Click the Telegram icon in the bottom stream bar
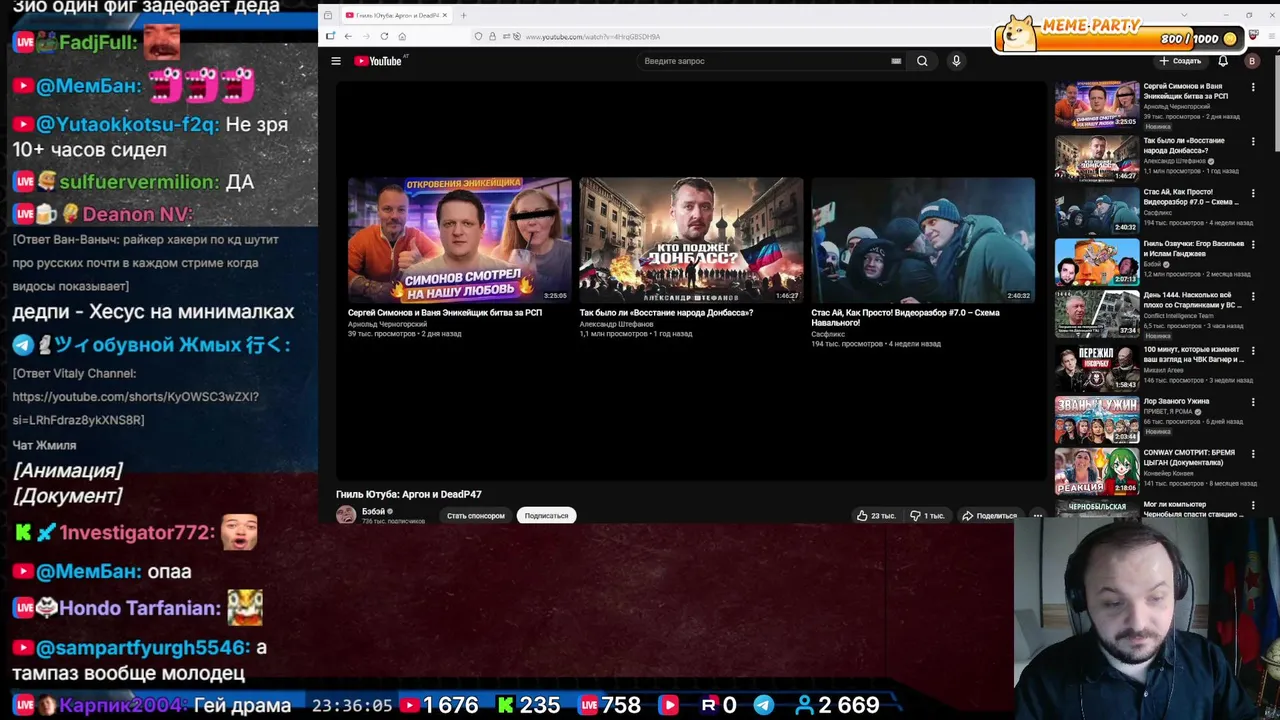 [x=763, y=705]
